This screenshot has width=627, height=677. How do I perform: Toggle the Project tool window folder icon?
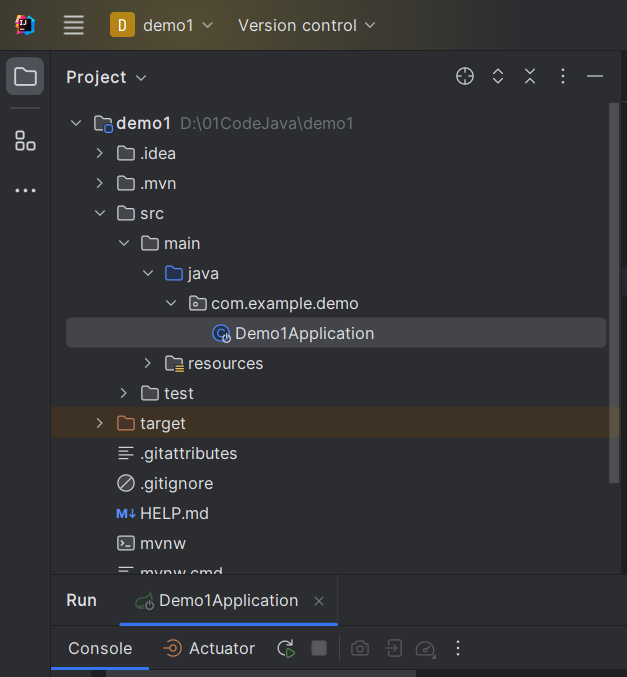(25, 76)
